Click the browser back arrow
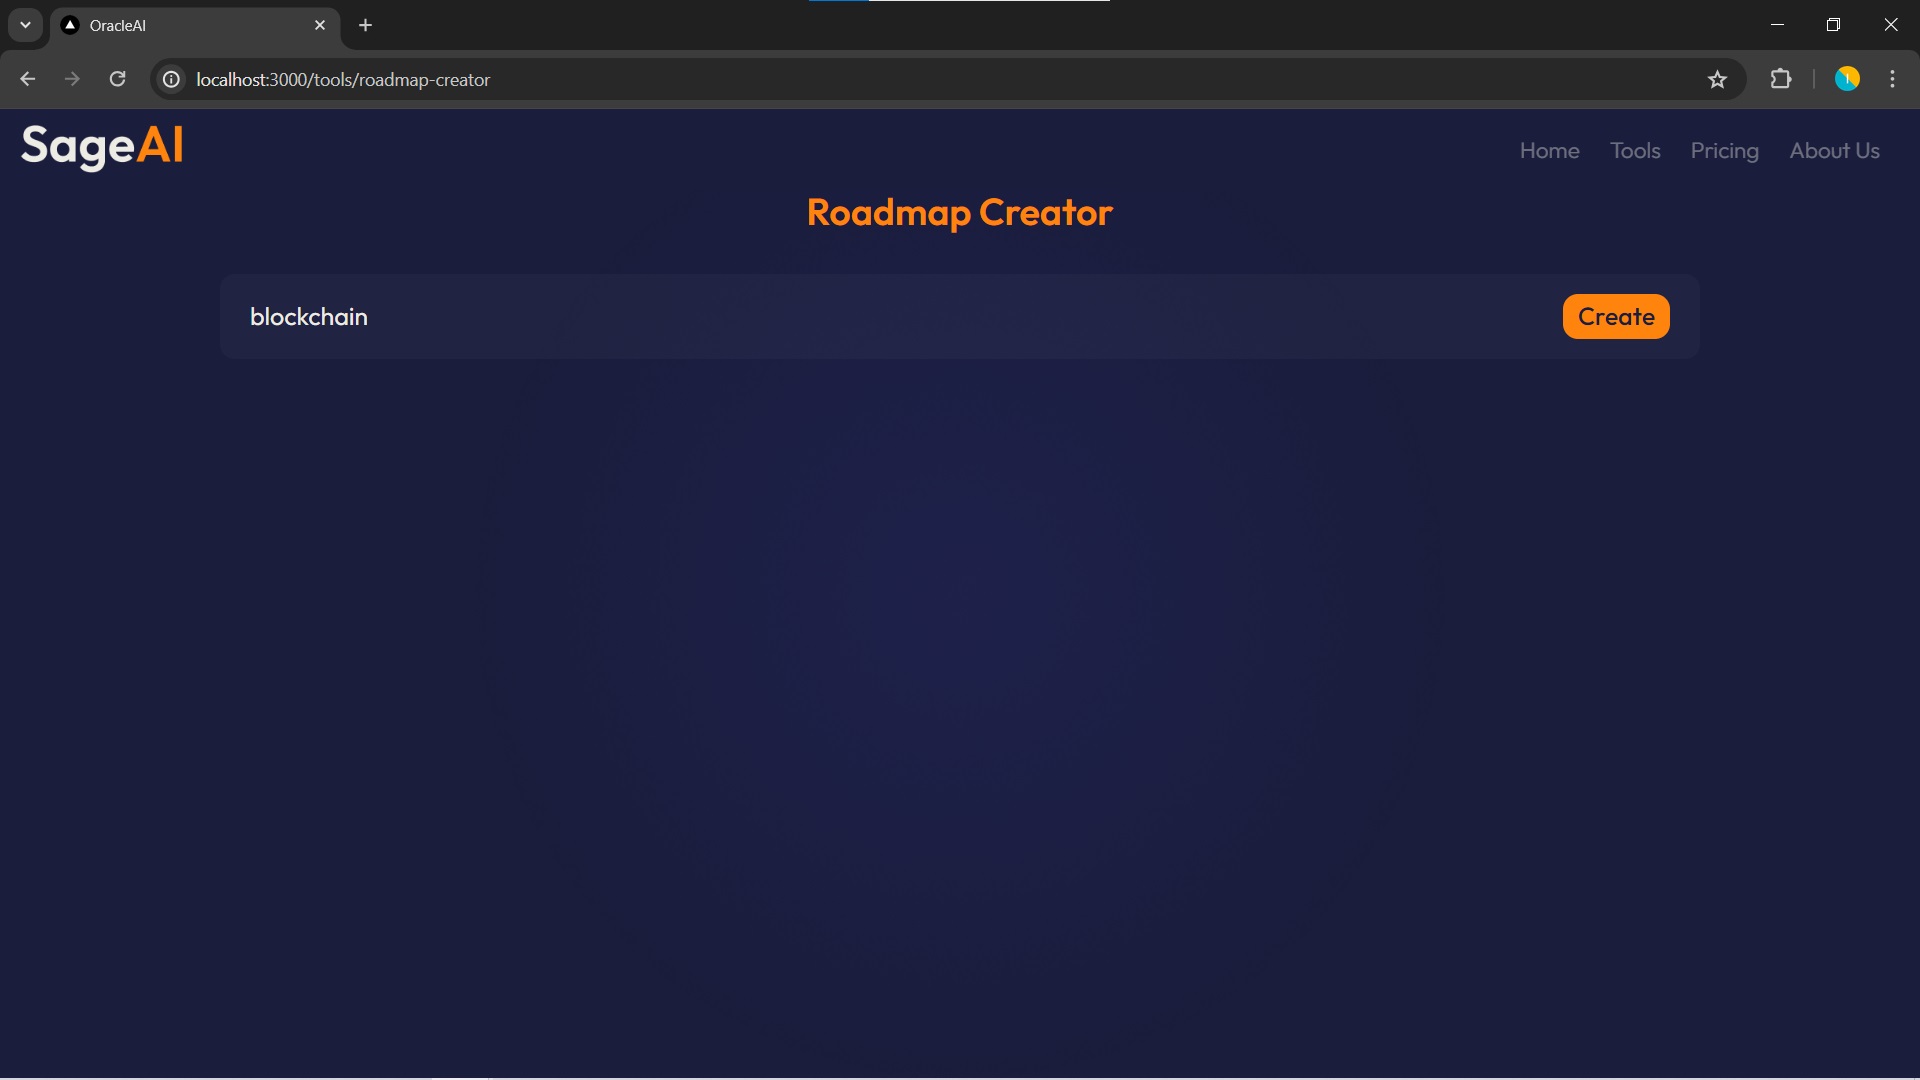1920x1080 pixels. point(28,79)
